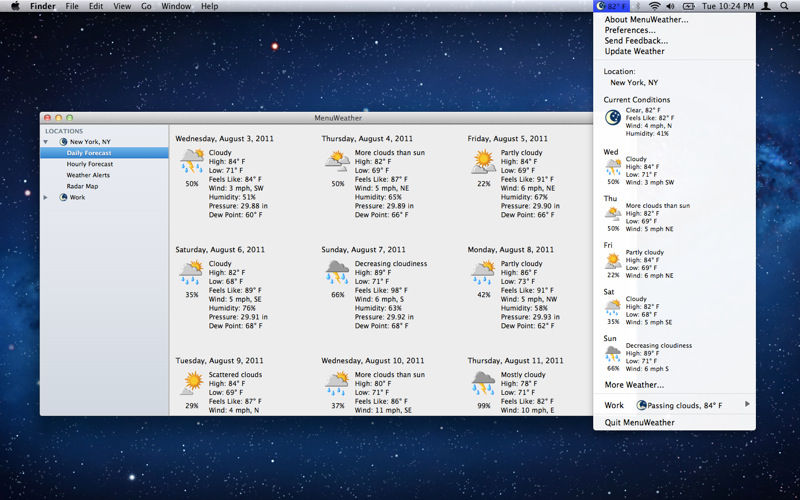Open the Work submenu arrow in dropdown
This screenshot has width=800, height=500.
click(x=747, y=404)
